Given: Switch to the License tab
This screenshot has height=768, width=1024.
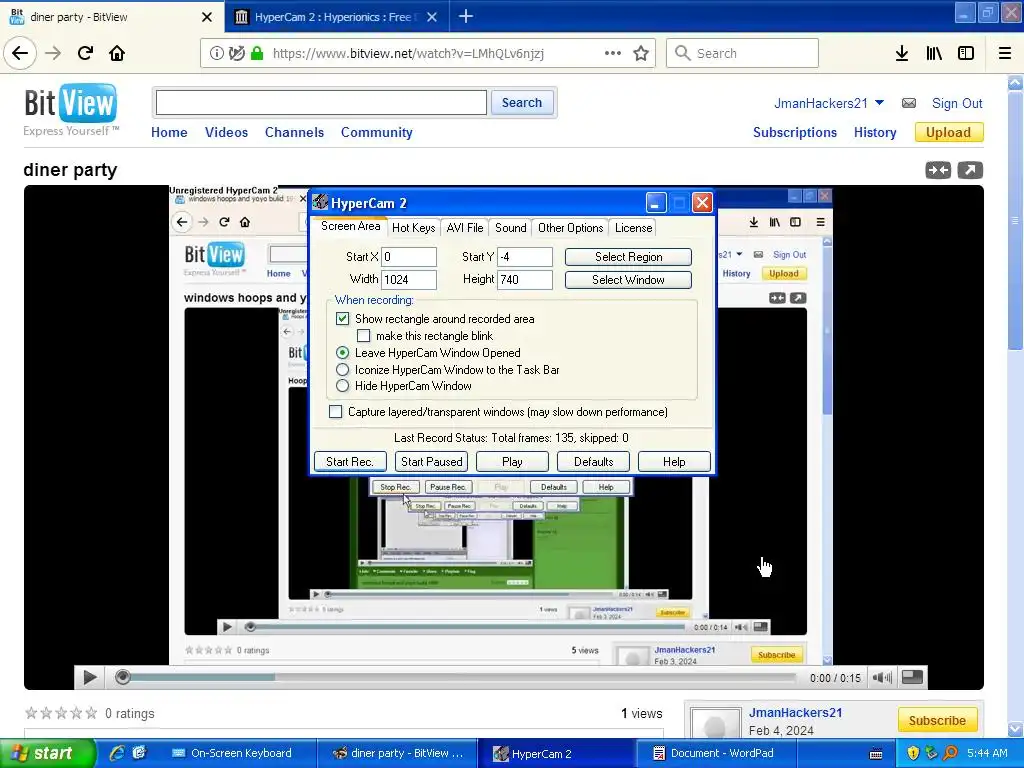Looking at the screenshot, I should 633,228.
